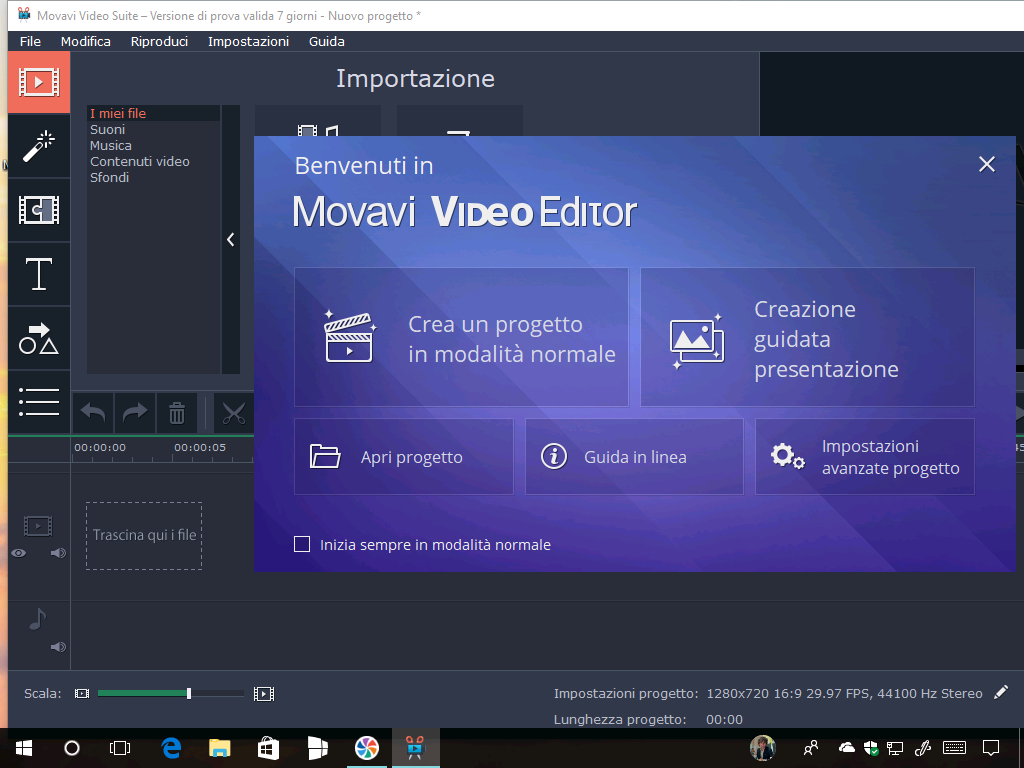Click Crea un progetto in modalità normale

tap(461, 337)
